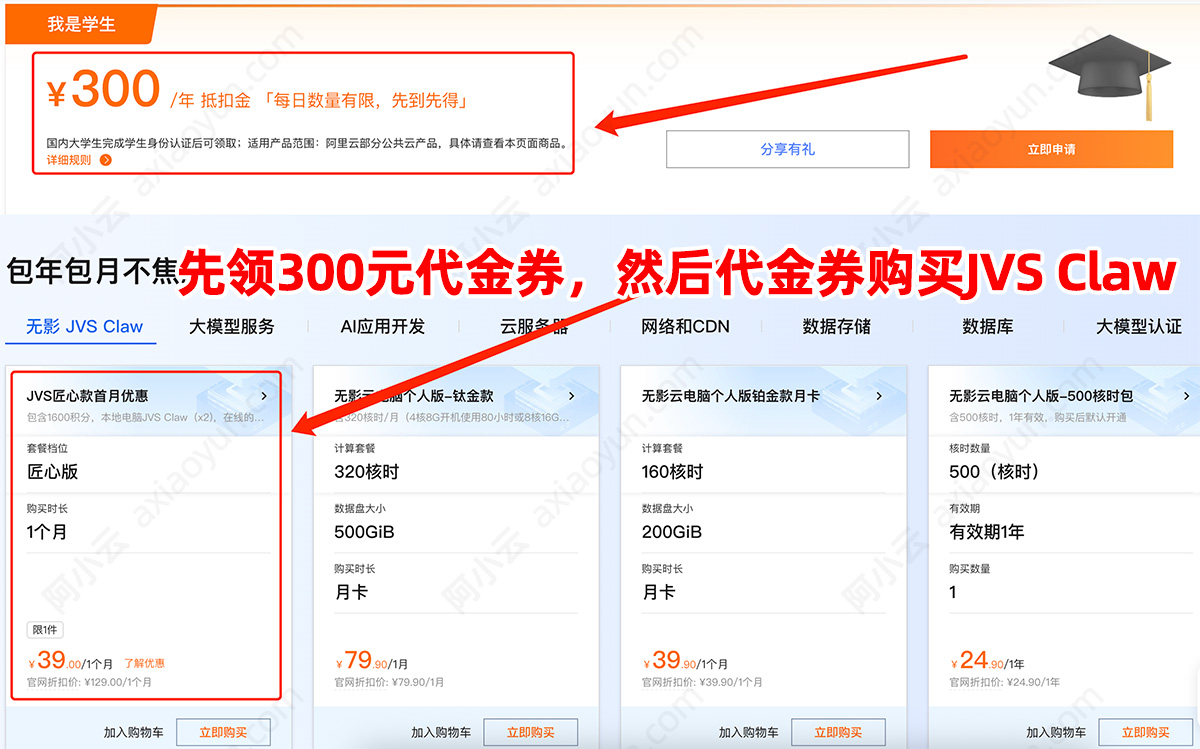
Task: Click 立即购买 on 500核时包 card
Action: [1146, 733]
